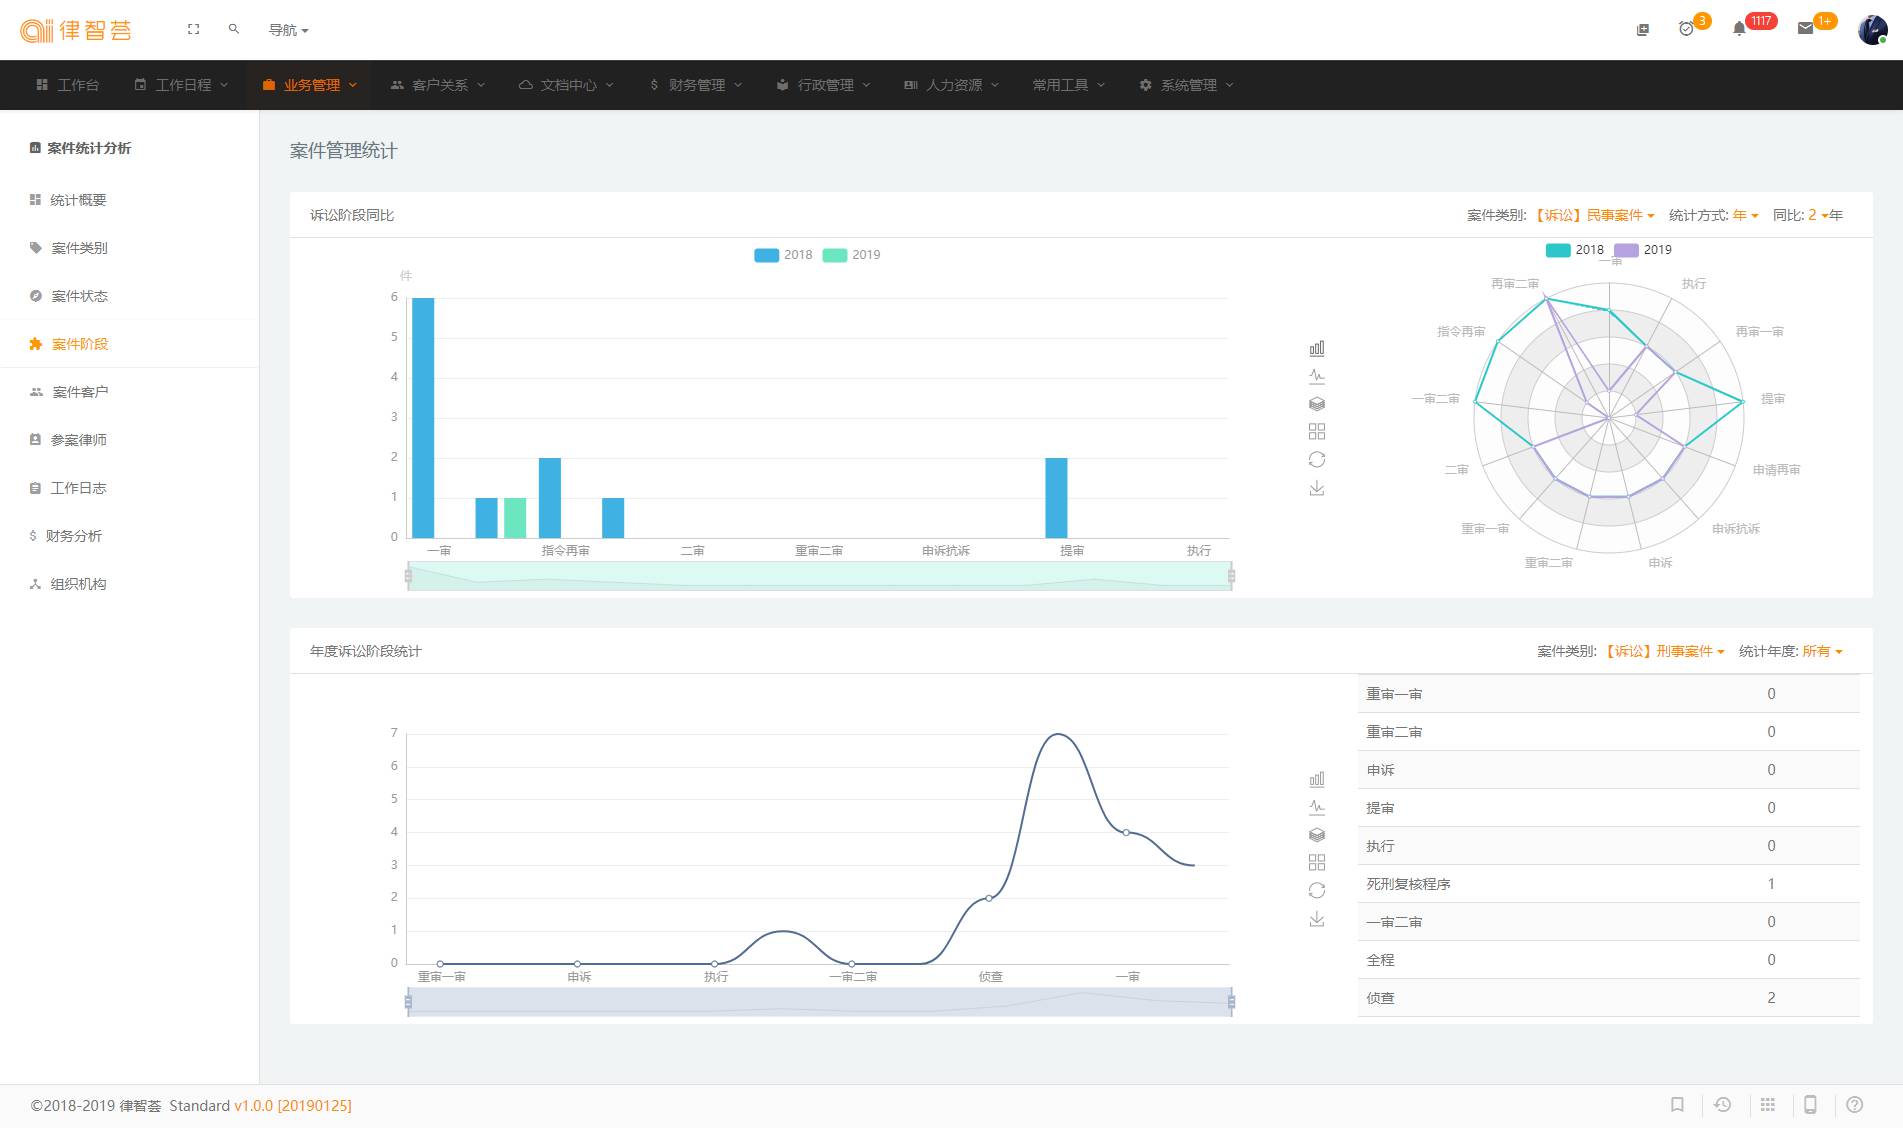Expand the 导航 dropdown in header
The height and width of the screenshot is (1128, 1903).
click(288, 30)
